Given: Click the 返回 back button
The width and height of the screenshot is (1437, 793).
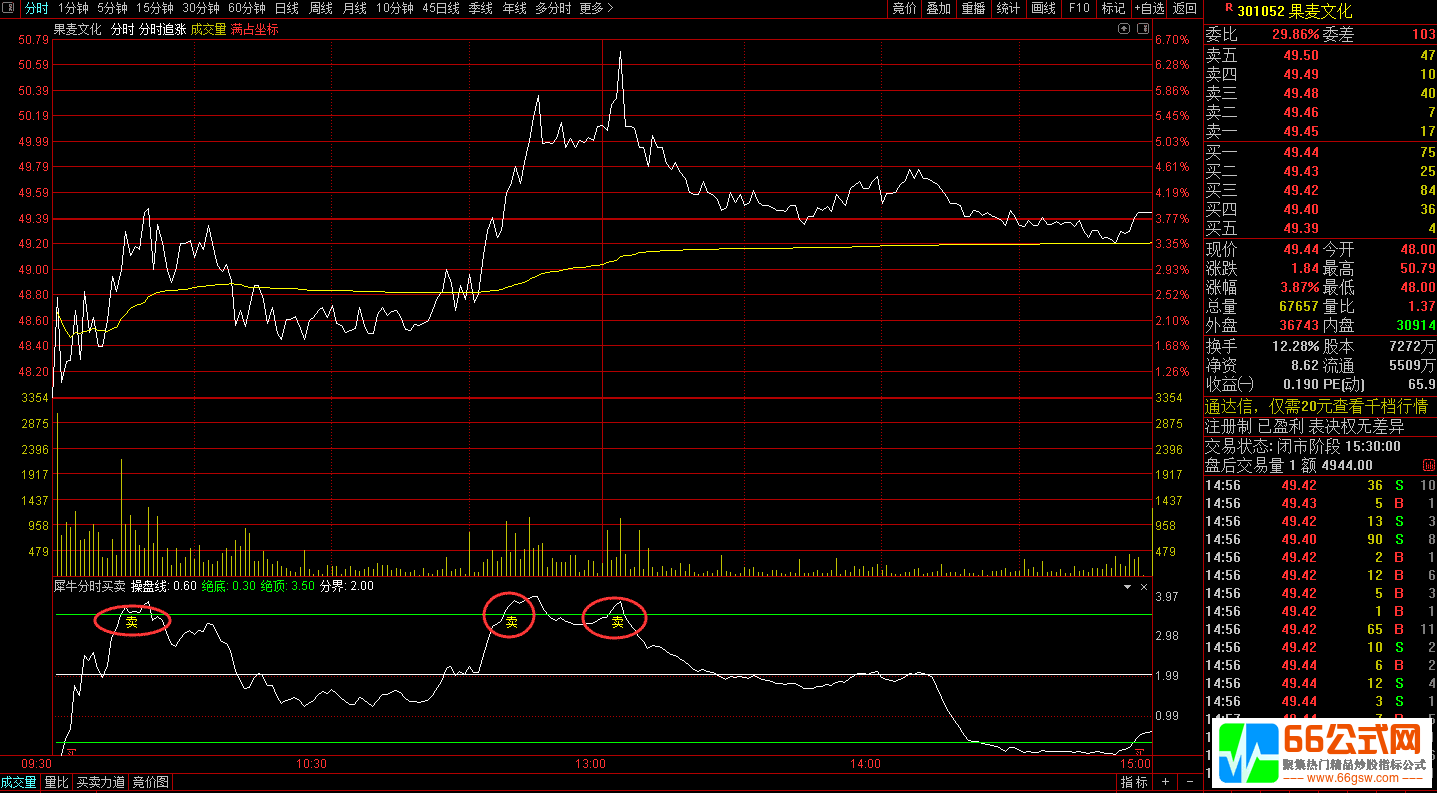Looking at the screenshot, I should pyautogui.click(x=1185, y=8).
